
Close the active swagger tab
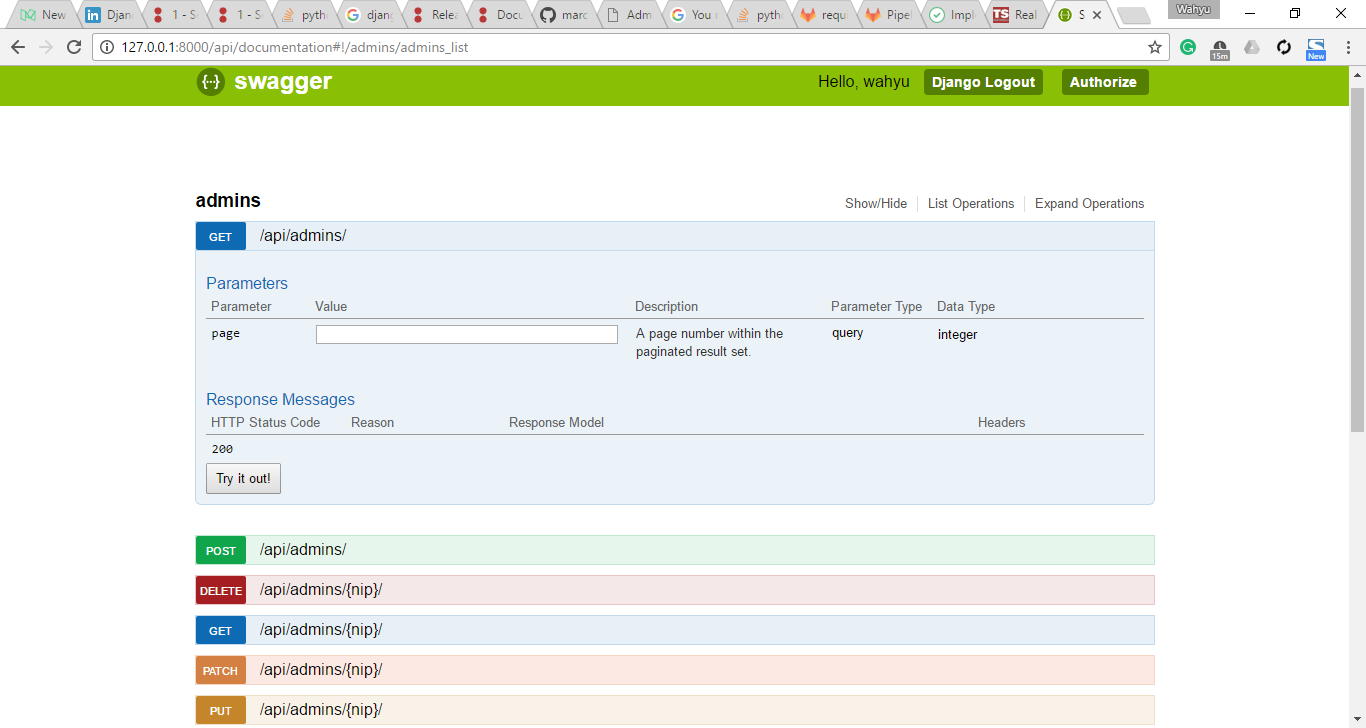click(1097, 15)
